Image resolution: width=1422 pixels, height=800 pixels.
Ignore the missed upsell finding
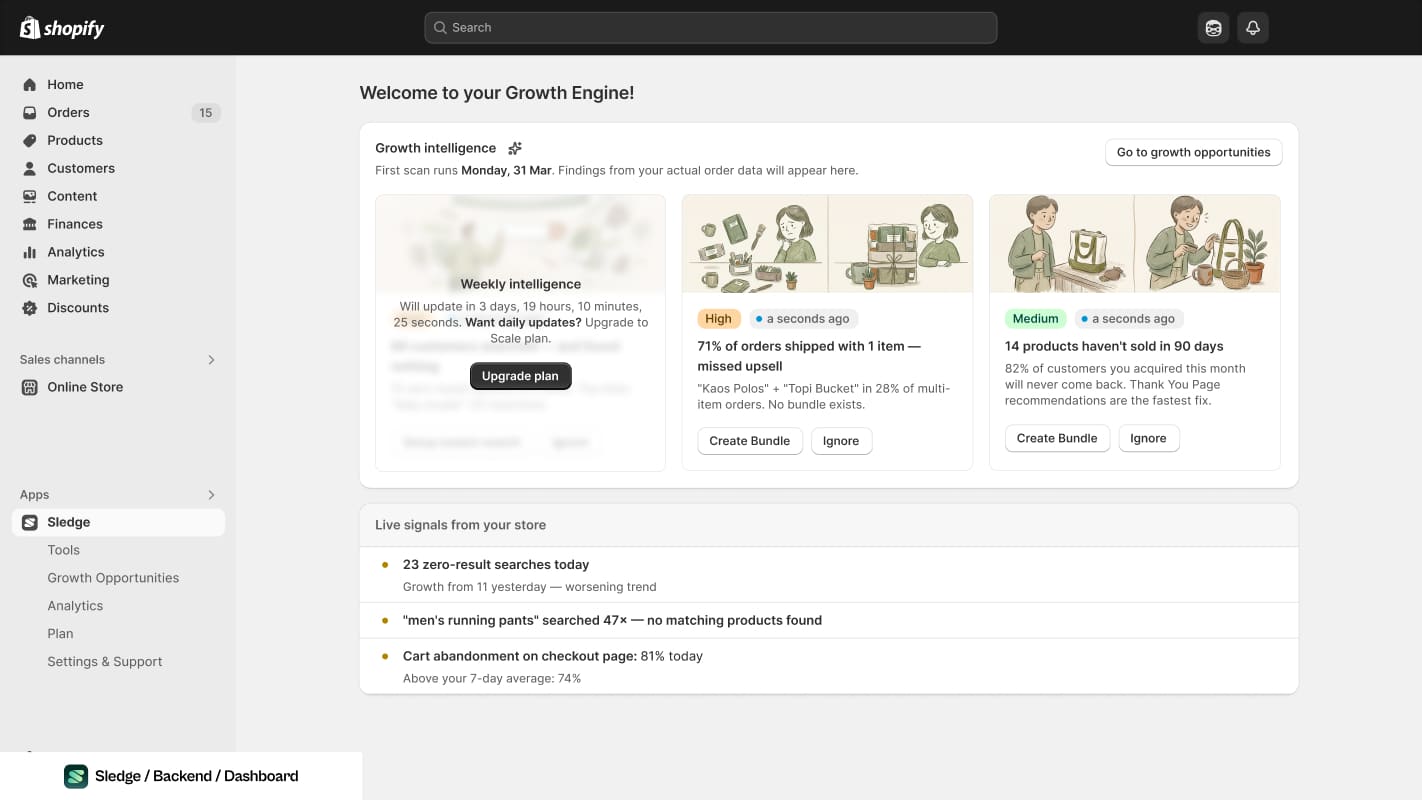841,441
